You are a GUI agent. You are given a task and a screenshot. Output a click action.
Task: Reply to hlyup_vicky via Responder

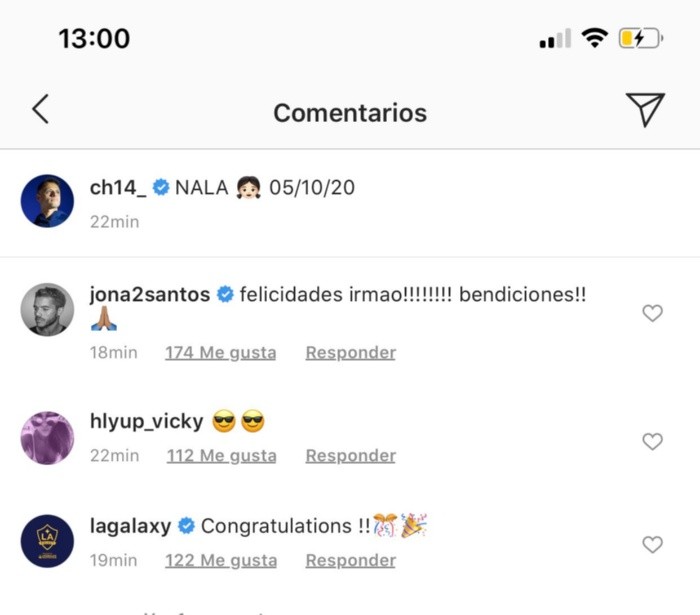(x=350, y=456)
